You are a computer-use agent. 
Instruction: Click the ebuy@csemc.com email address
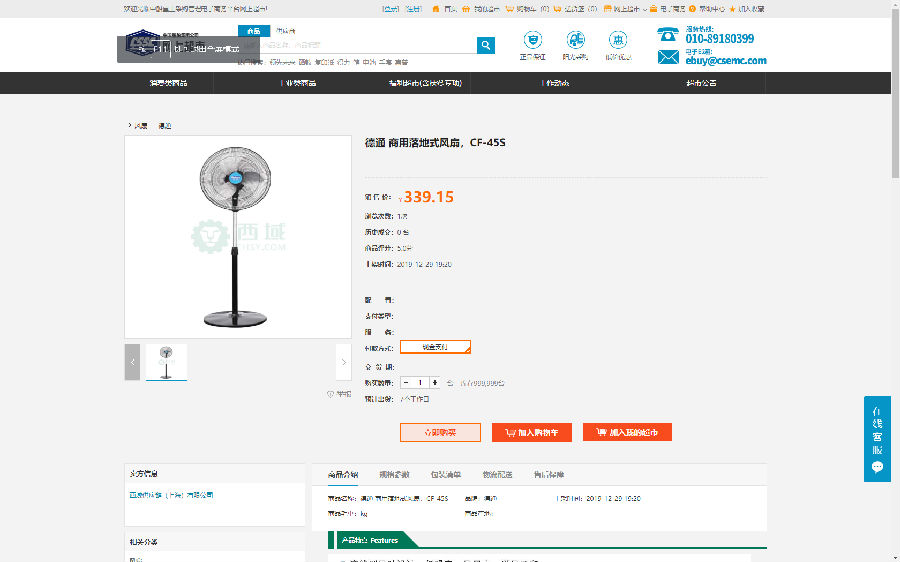pos(726,60)
